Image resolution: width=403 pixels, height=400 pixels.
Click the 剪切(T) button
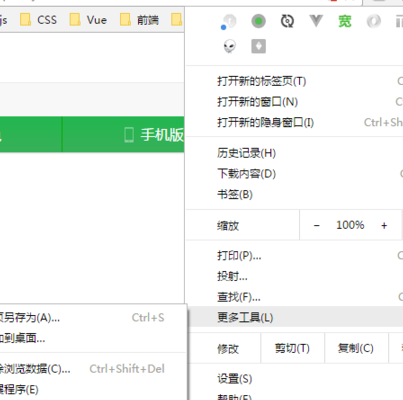292,348
